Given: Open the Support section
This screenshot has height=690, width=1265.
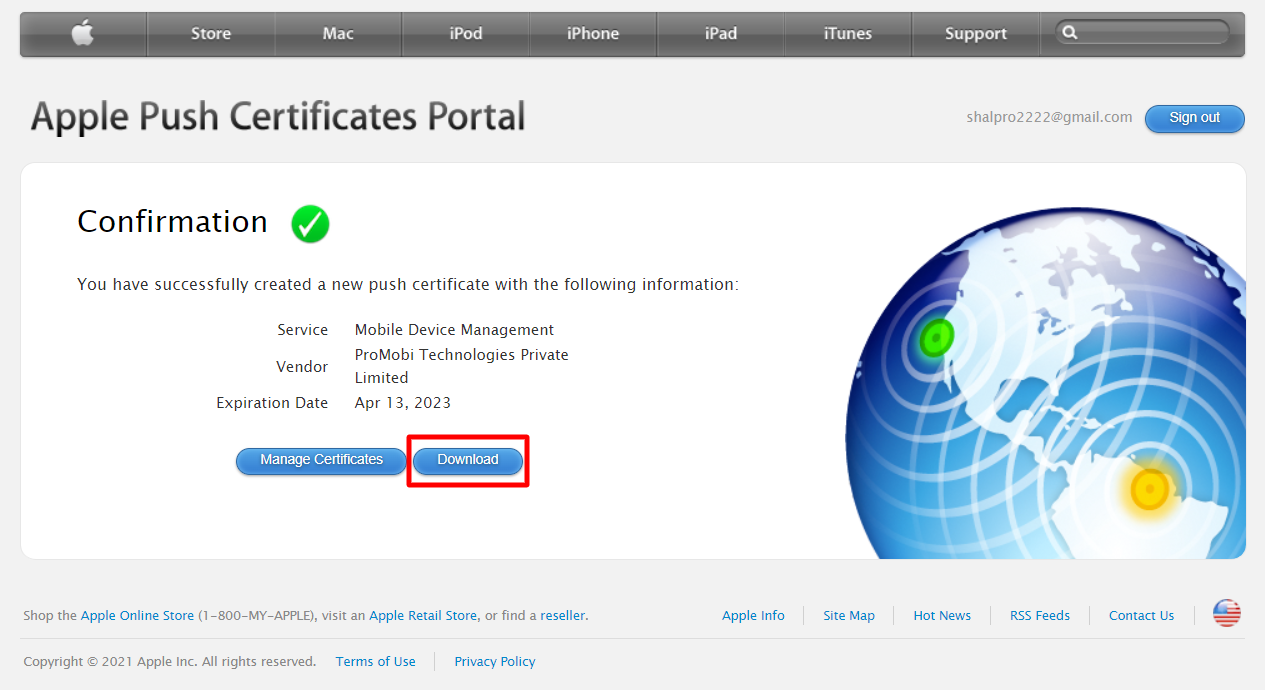Looking at the screenshot, I should pos(976,34).
